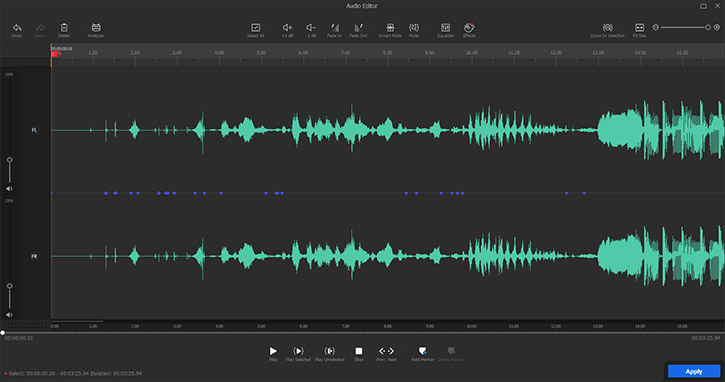725x382 pixels.
Task: Open the Equalizer
Action: (445, 28)
